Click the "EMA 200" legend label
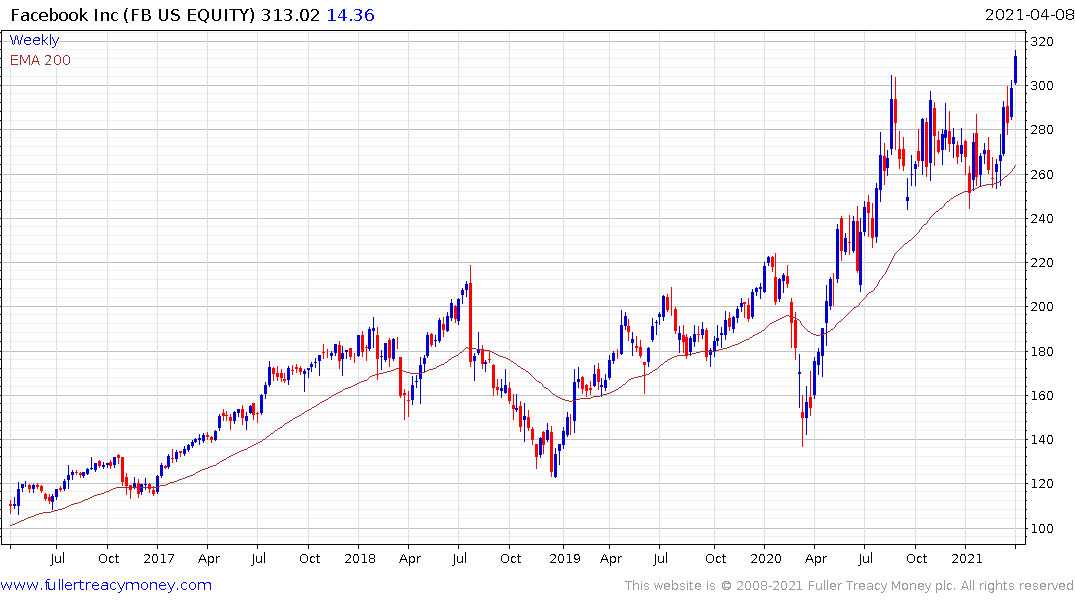This screenshot has height=600, width=1075. [40, 60]
